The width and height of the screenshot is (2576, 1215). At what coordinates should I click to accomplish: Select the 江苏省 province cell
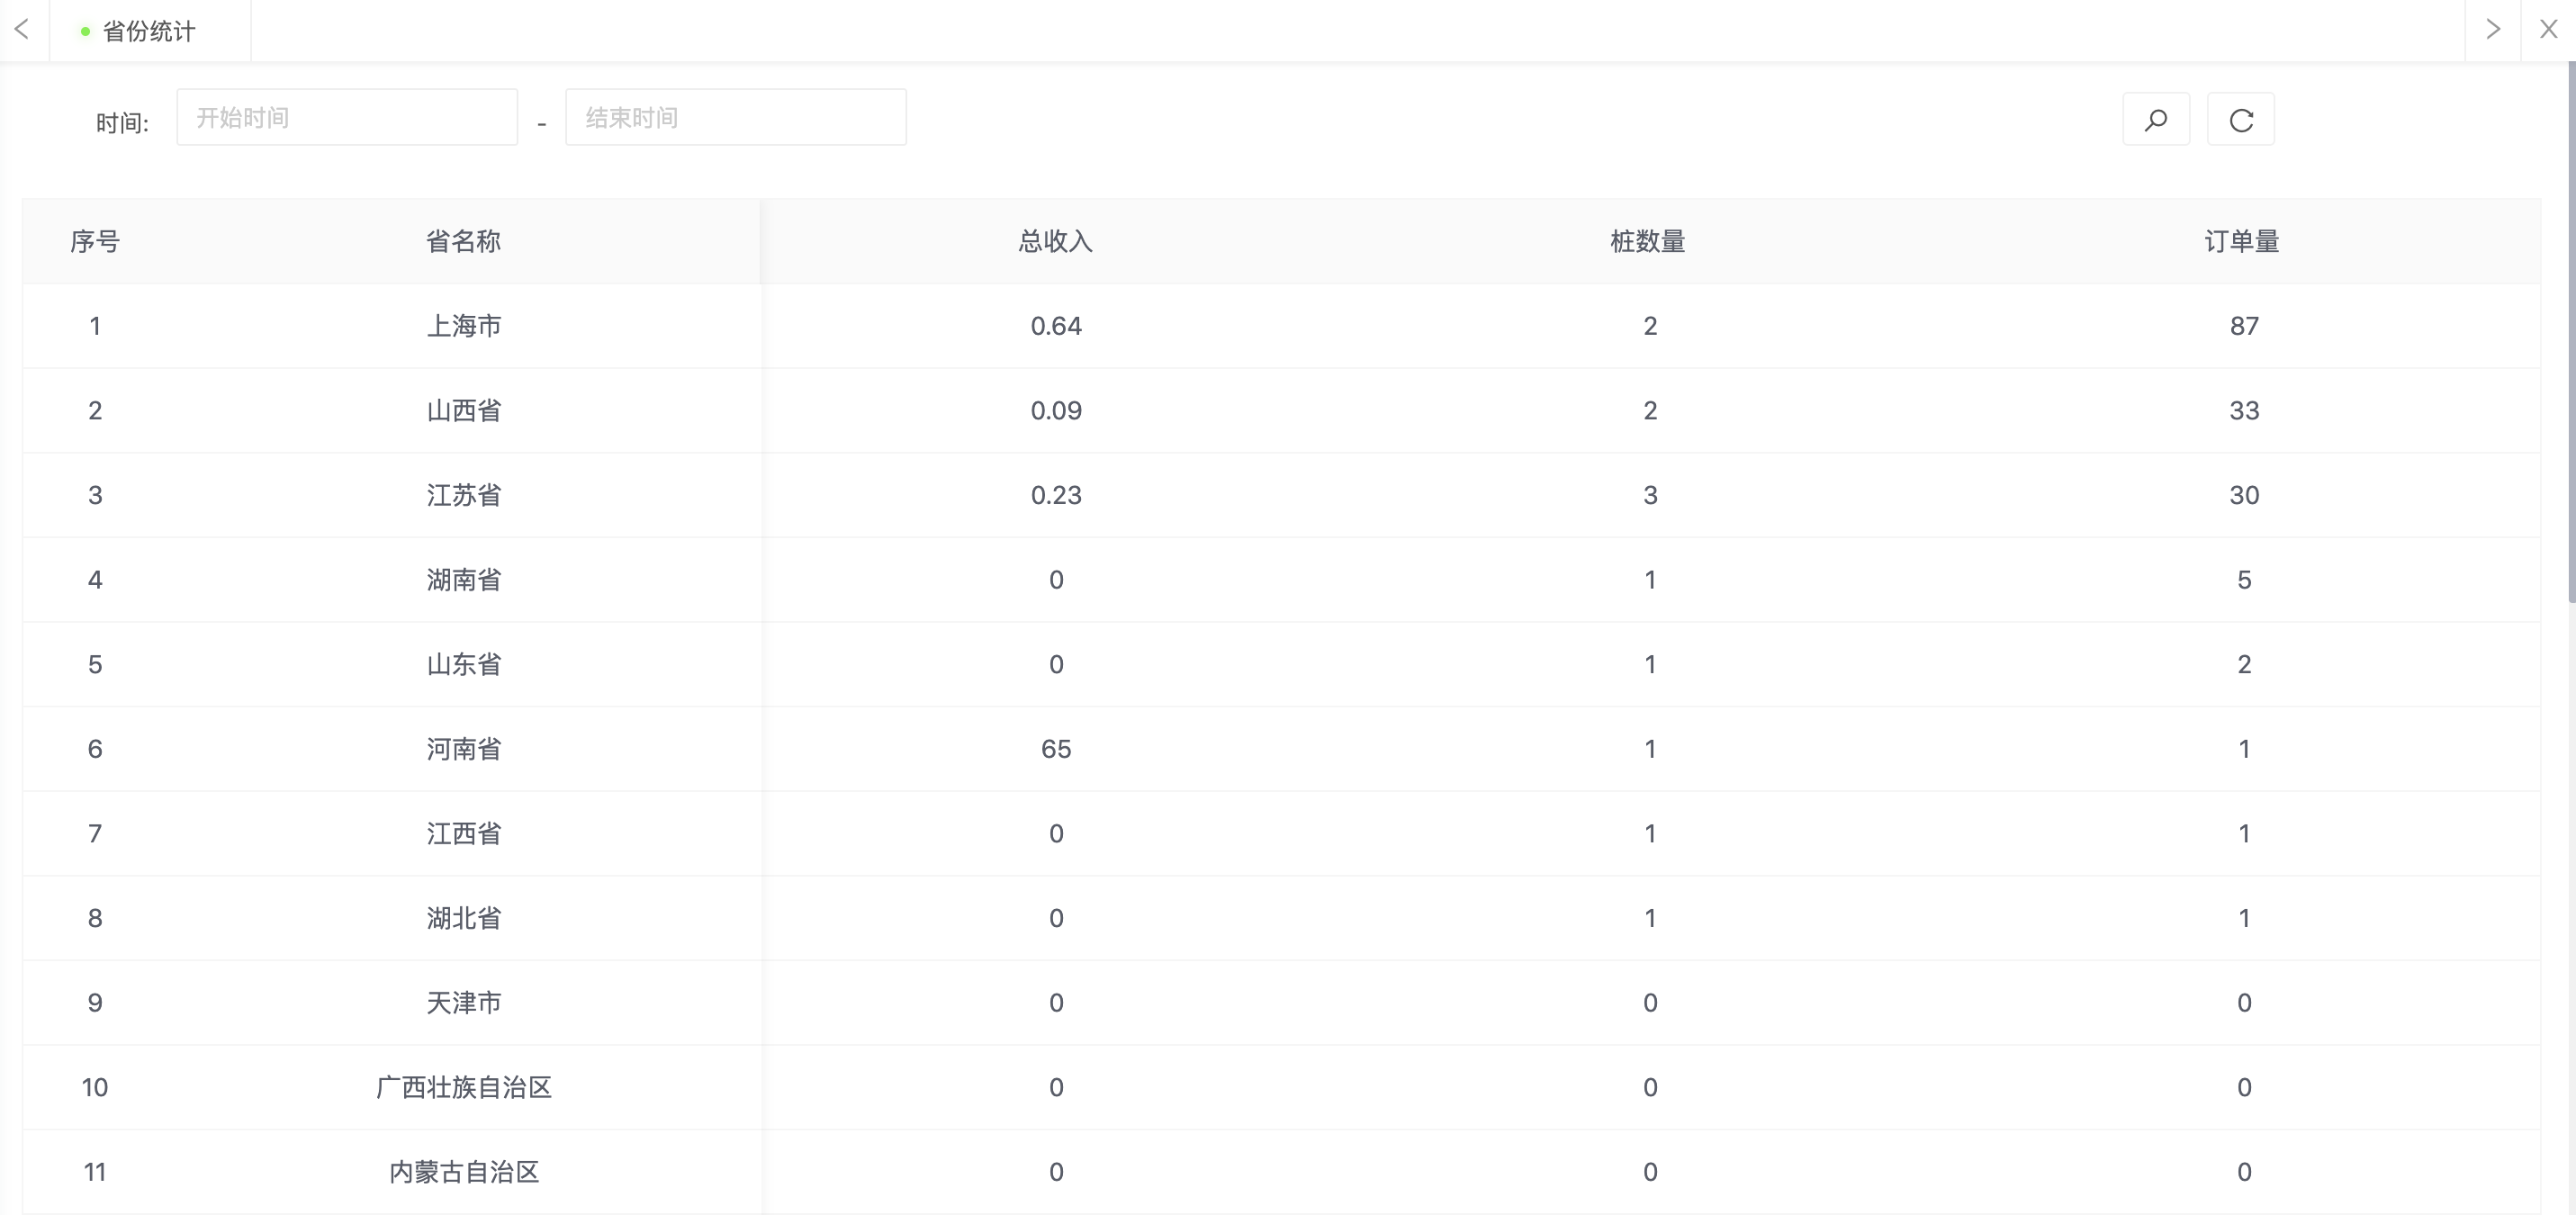coord(463,496)
